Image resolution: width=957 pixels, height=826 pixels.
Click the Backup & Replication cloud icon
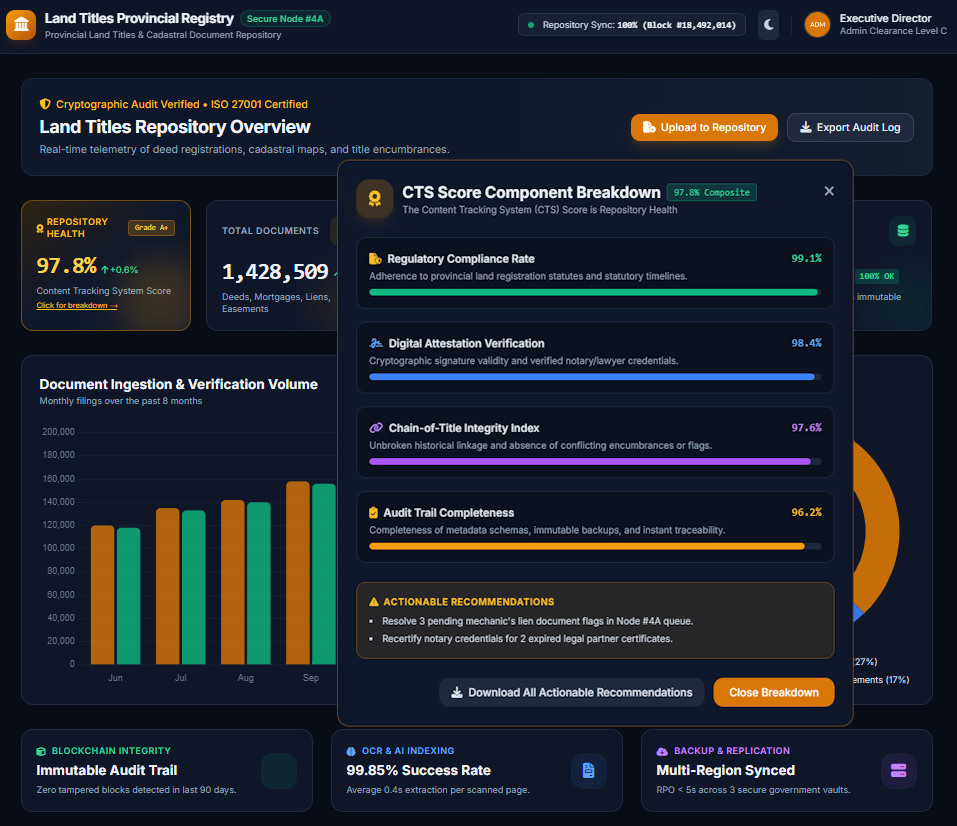tap(662, 751)
